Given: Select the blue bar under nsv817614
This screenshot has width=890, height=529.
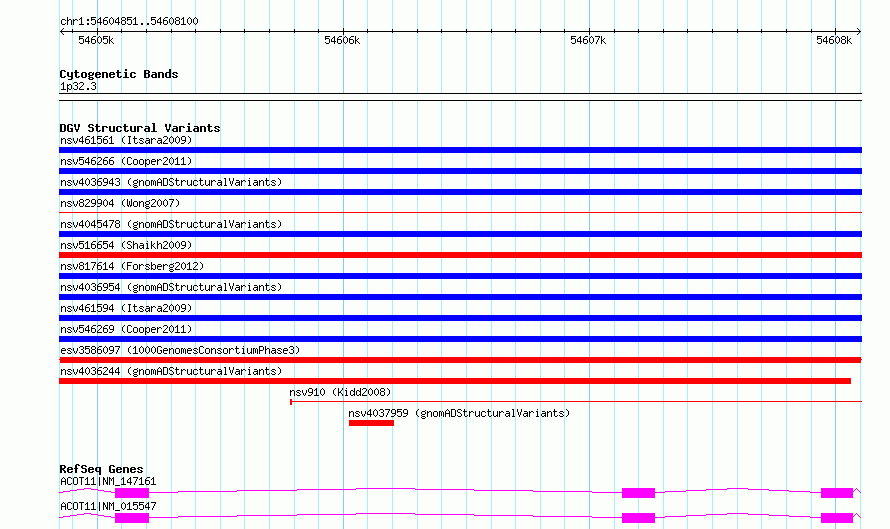Looking at the screenshot, I should tap(460, 276).
